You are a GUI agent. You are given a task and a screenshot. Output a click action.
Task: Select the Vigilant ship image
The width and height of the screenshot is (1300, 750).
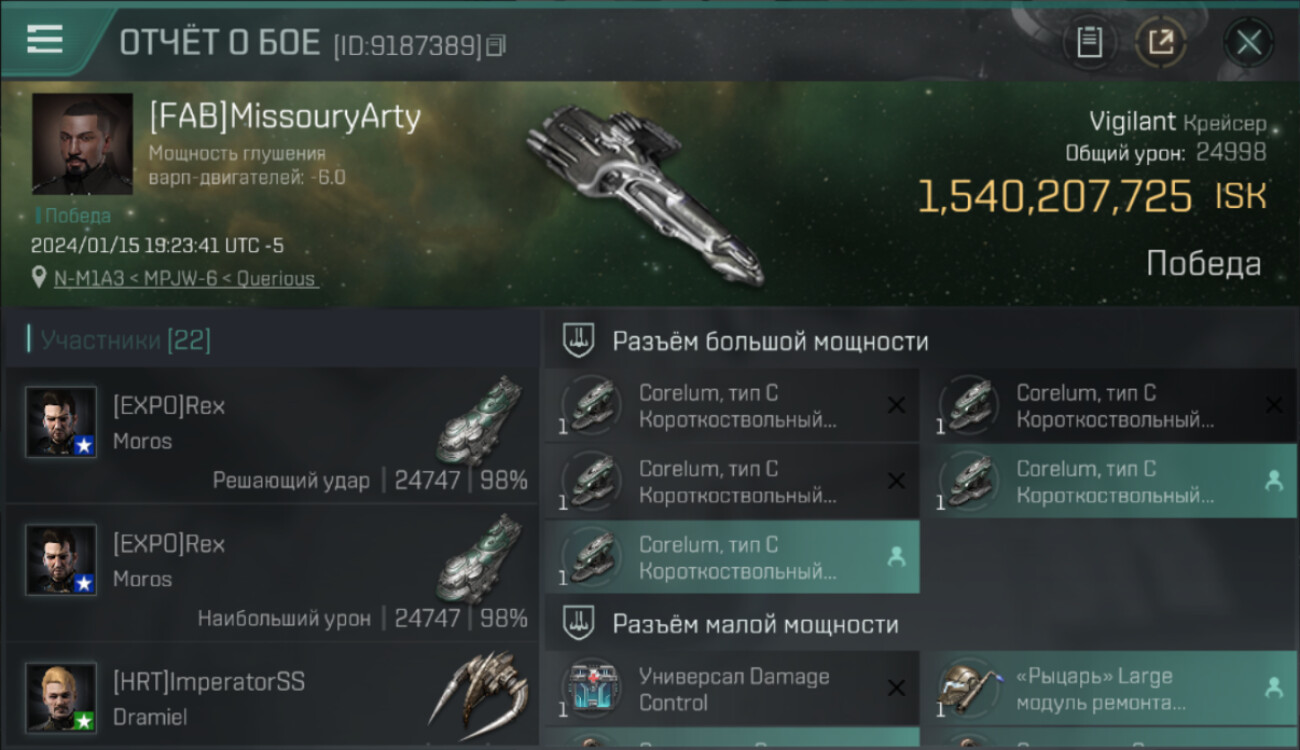point(645,190)
